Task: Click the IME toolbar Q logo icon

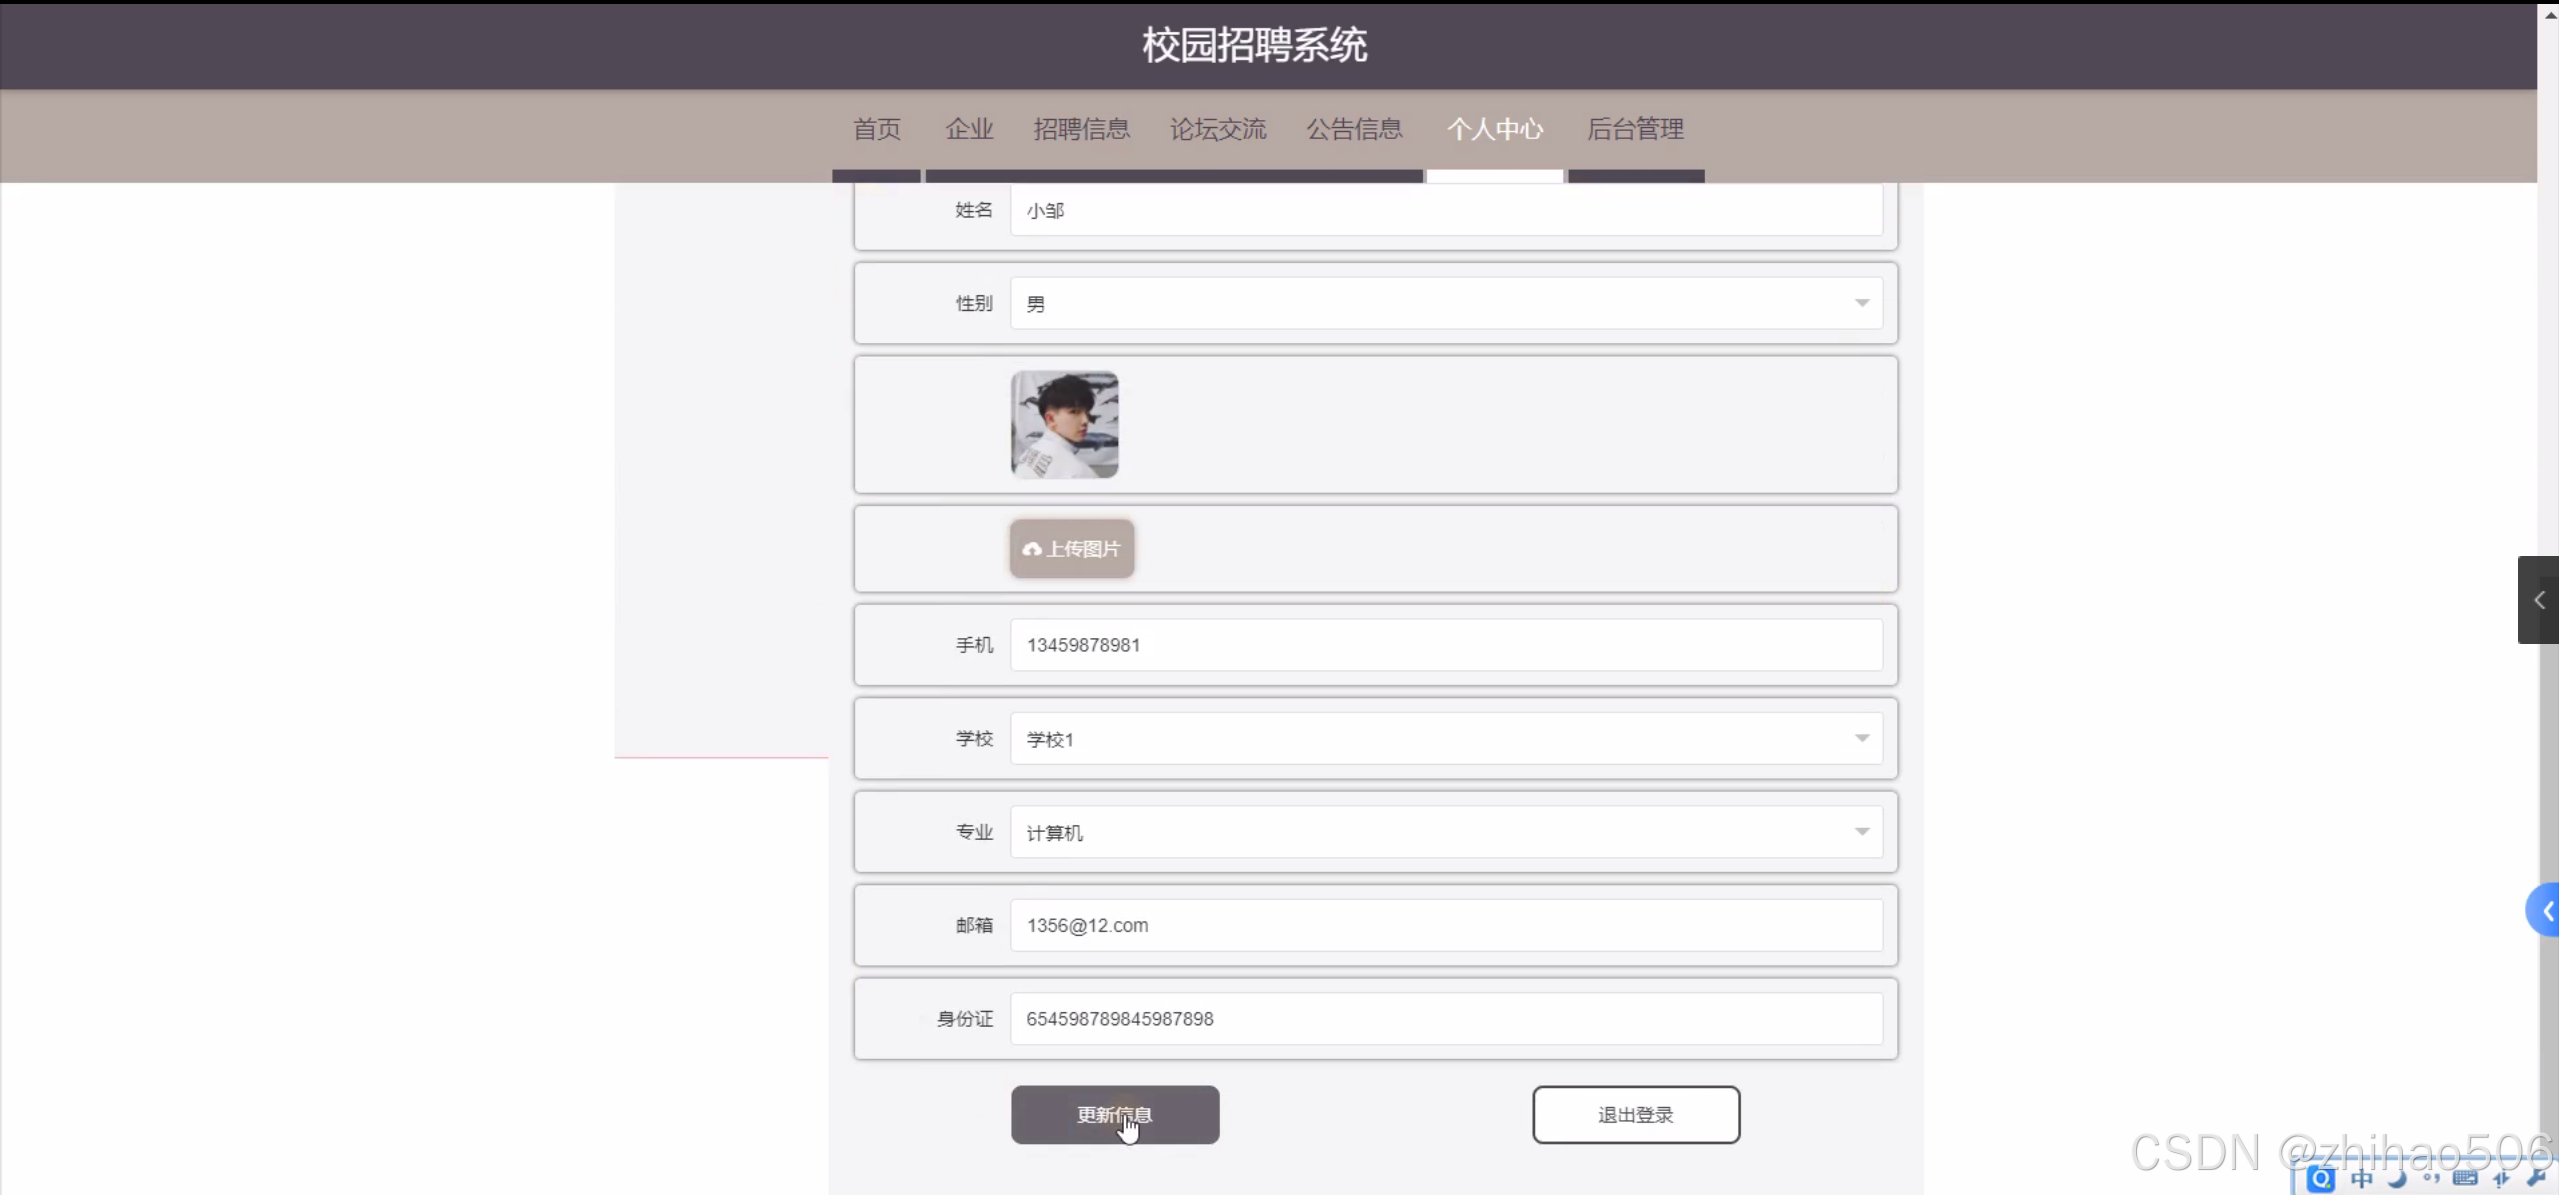Action: 2321,1180
